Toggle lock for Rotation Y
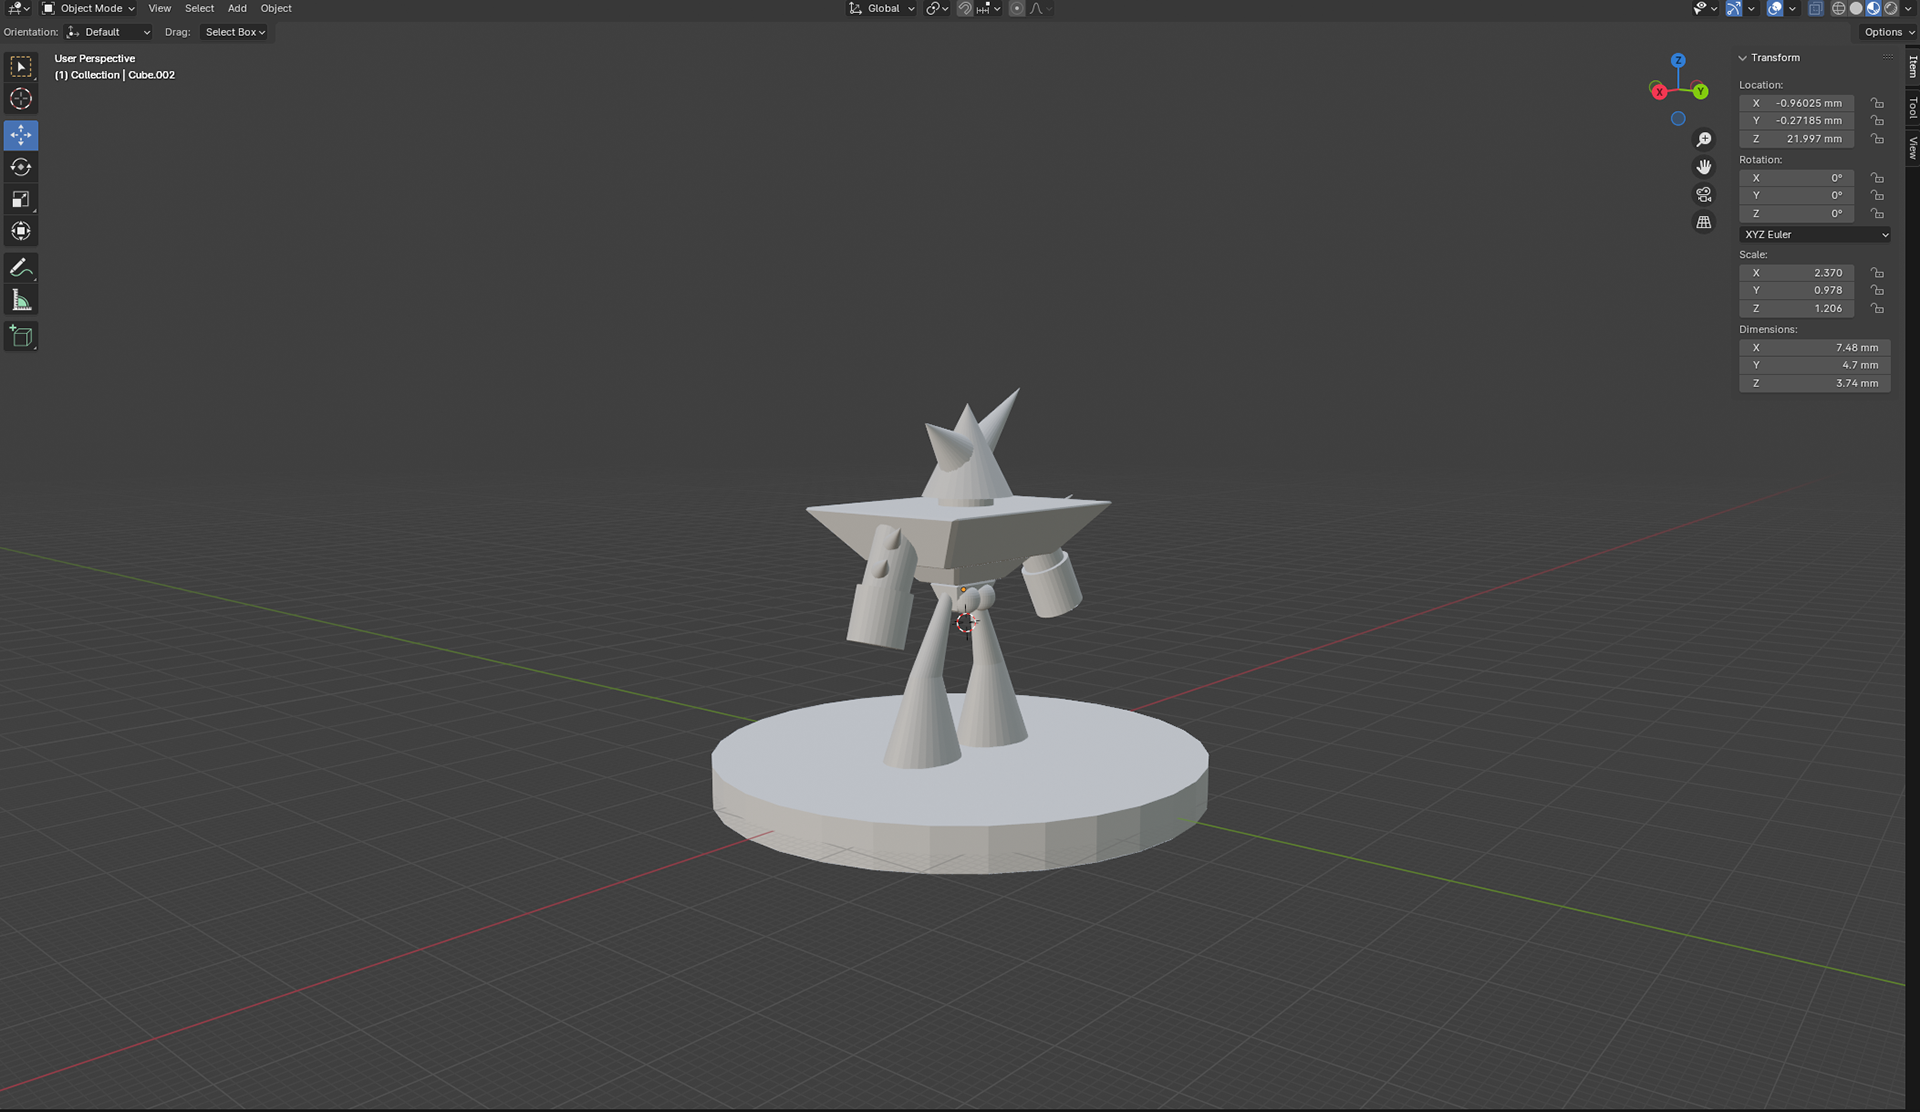 1877,196
